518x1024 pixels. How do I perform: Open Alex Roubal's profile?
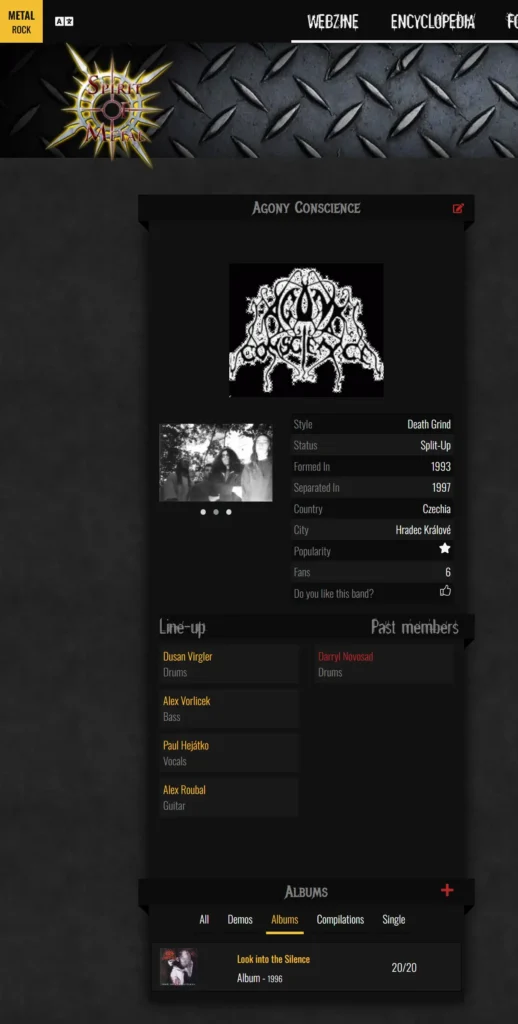coord(184,790)
